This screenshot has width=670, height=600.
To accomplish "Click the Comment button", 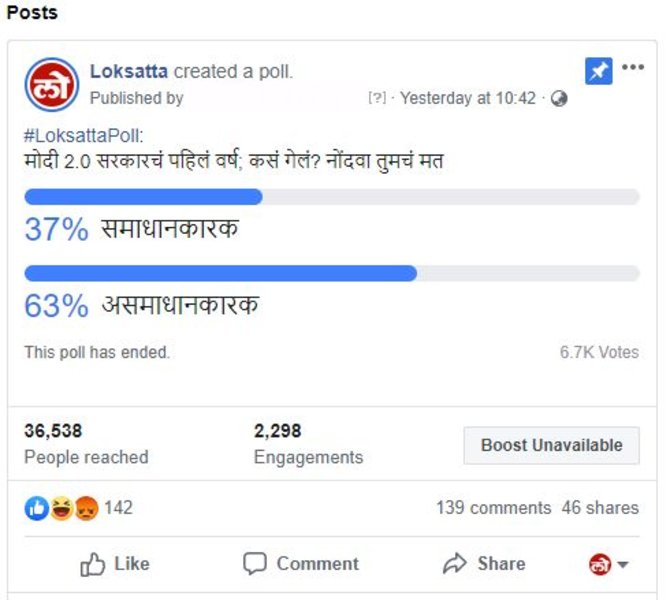I will point(301,564).
